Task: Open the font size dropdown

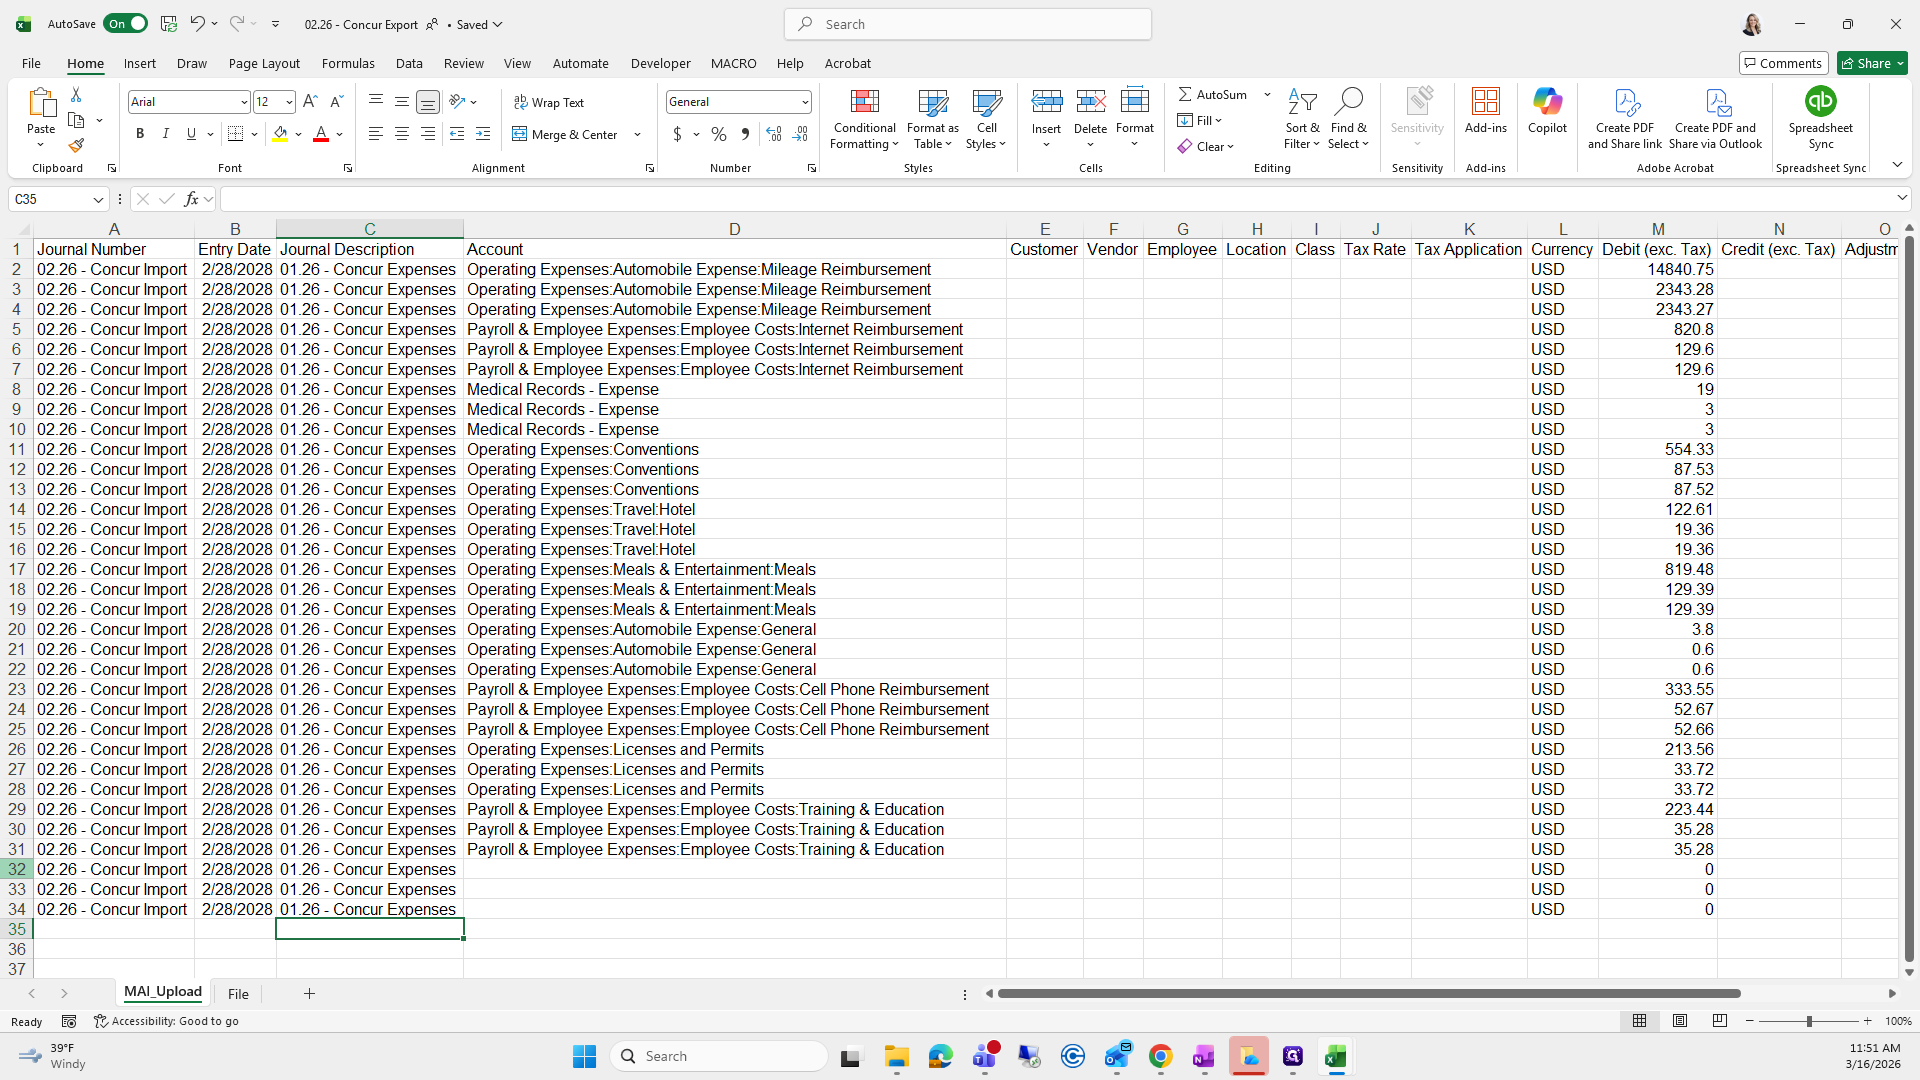Action: 289,102
